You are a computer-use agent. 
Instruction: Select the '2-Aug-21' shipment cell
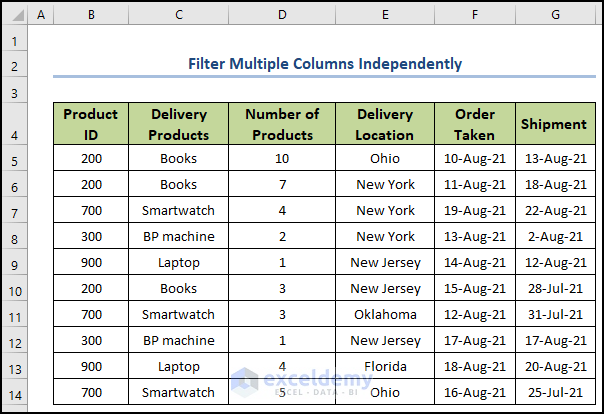tap(554, 236)
